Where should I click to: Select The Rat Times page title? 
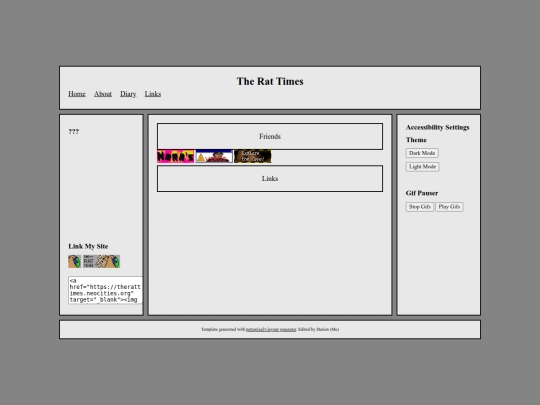click(x=270, y=81)
